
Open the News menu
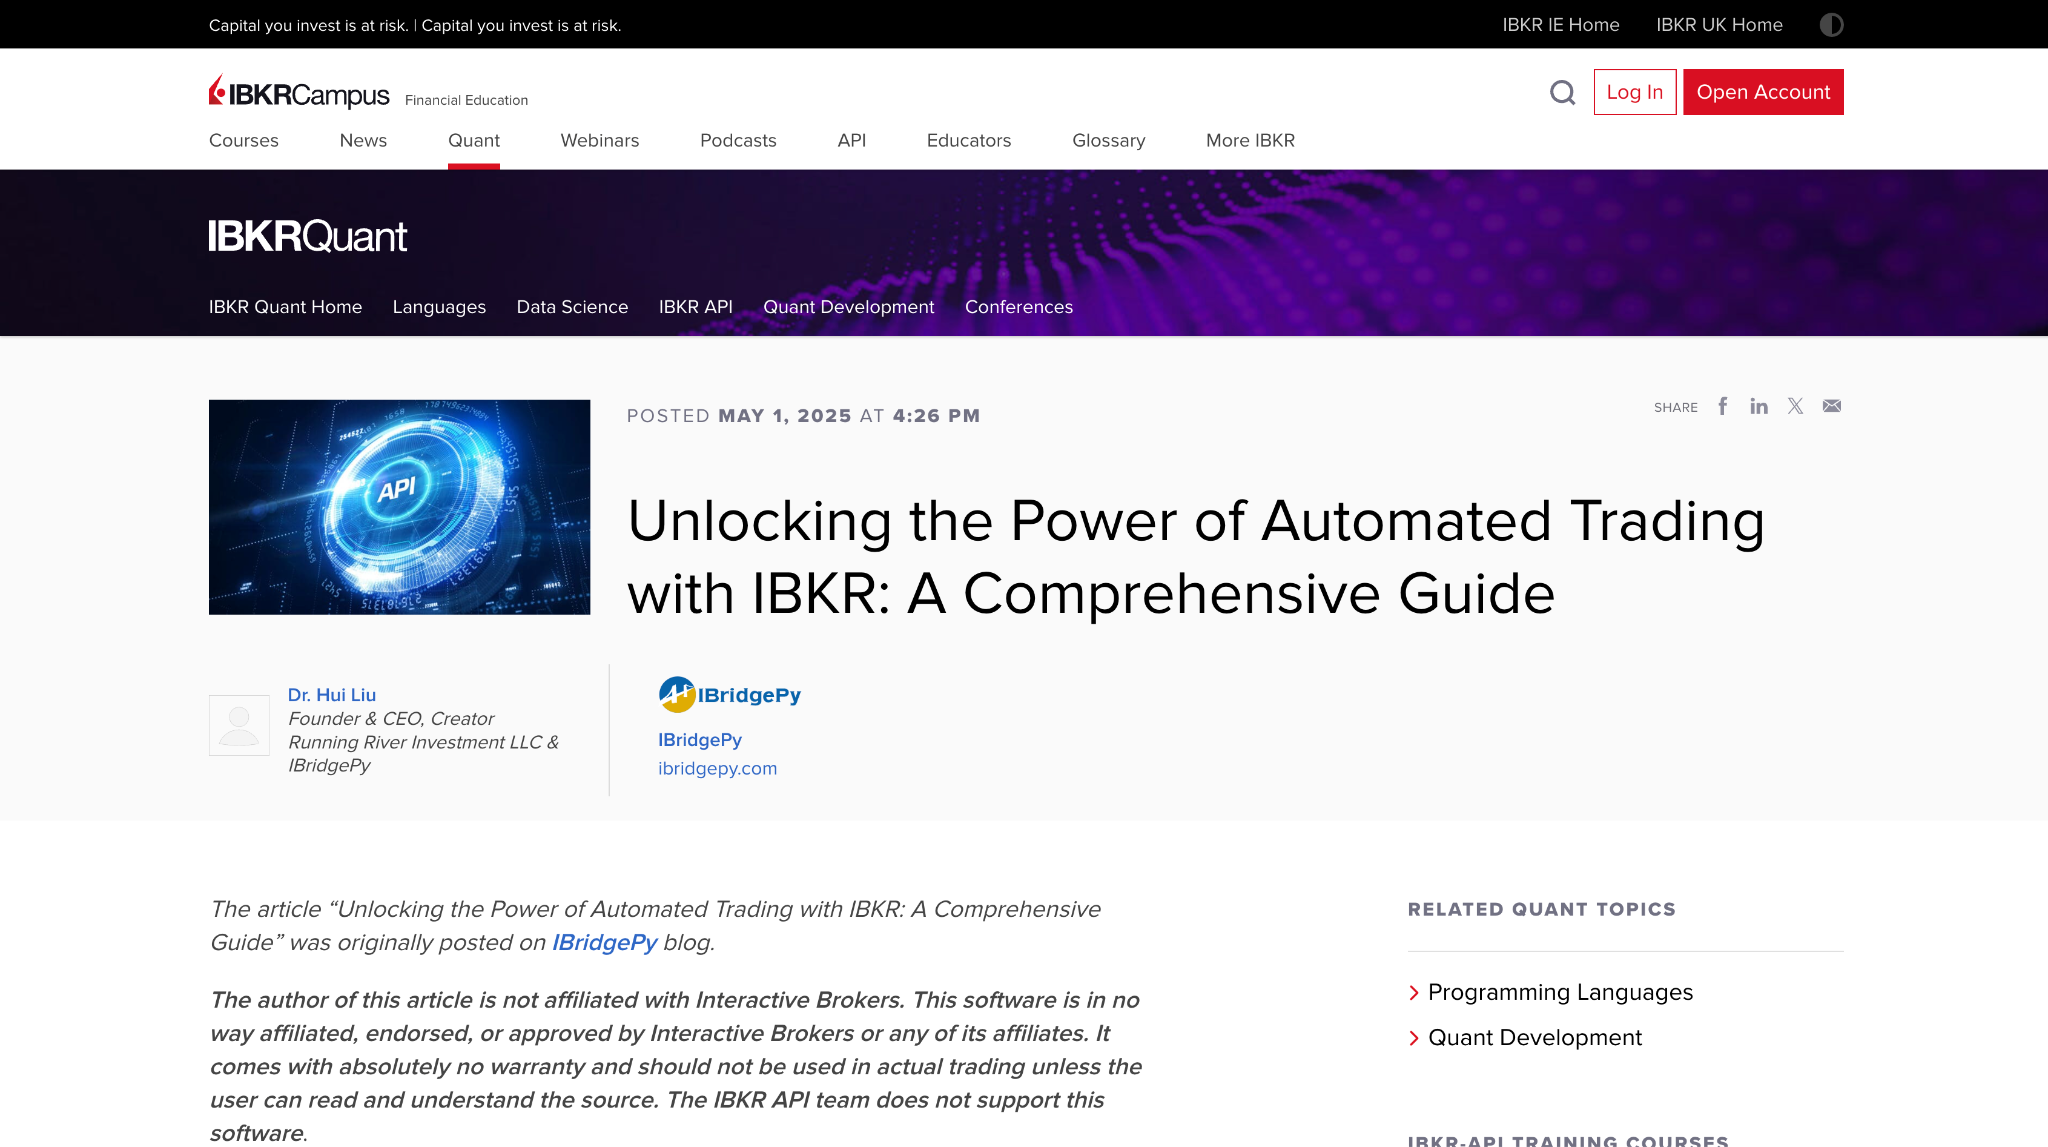coord(363,140)
